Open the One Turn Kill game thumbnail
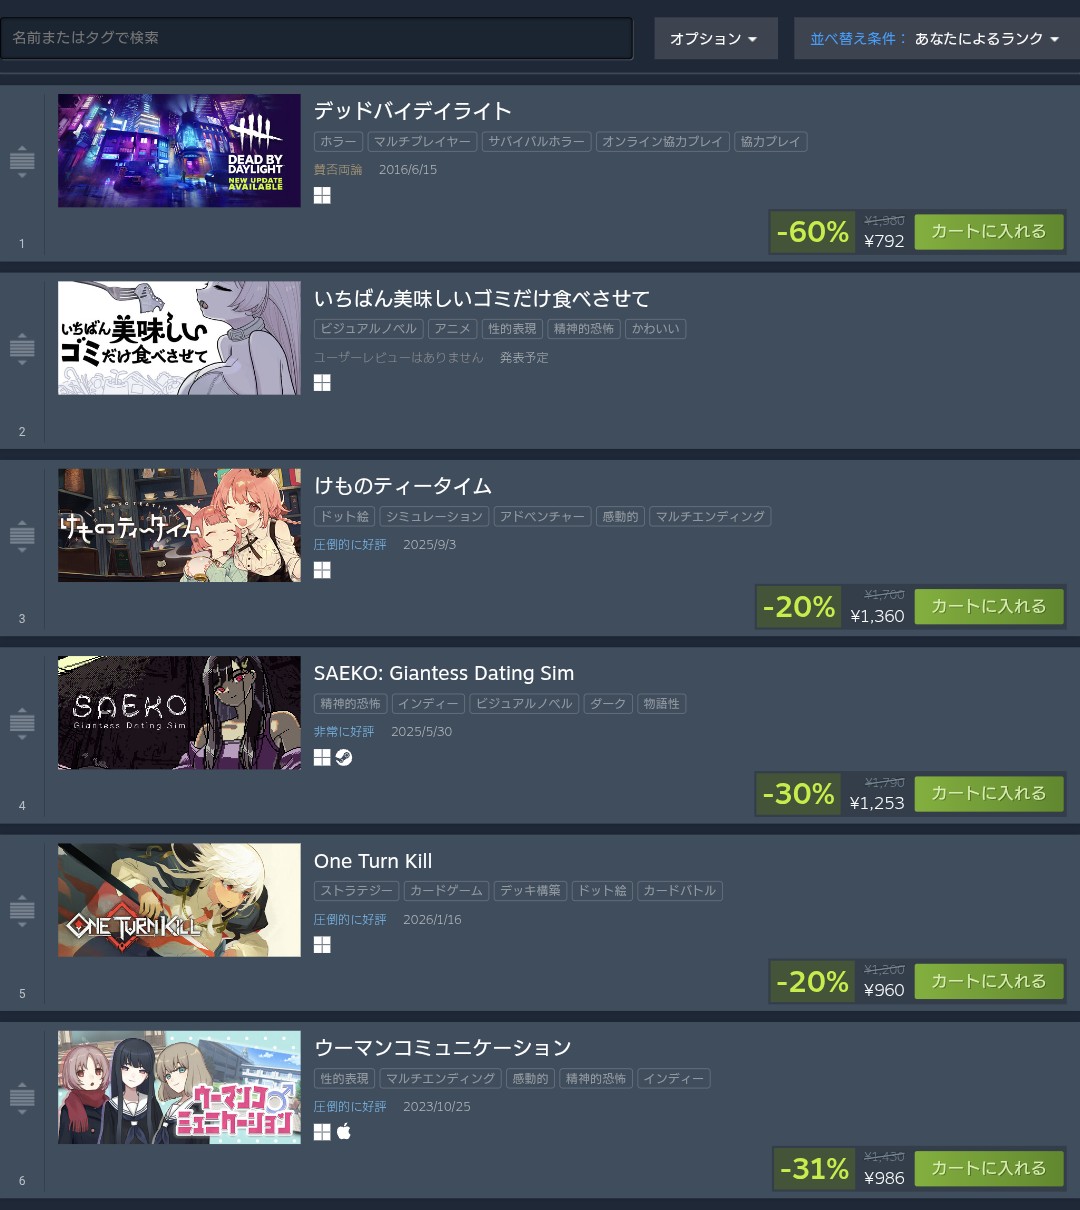 coord(179,900)
